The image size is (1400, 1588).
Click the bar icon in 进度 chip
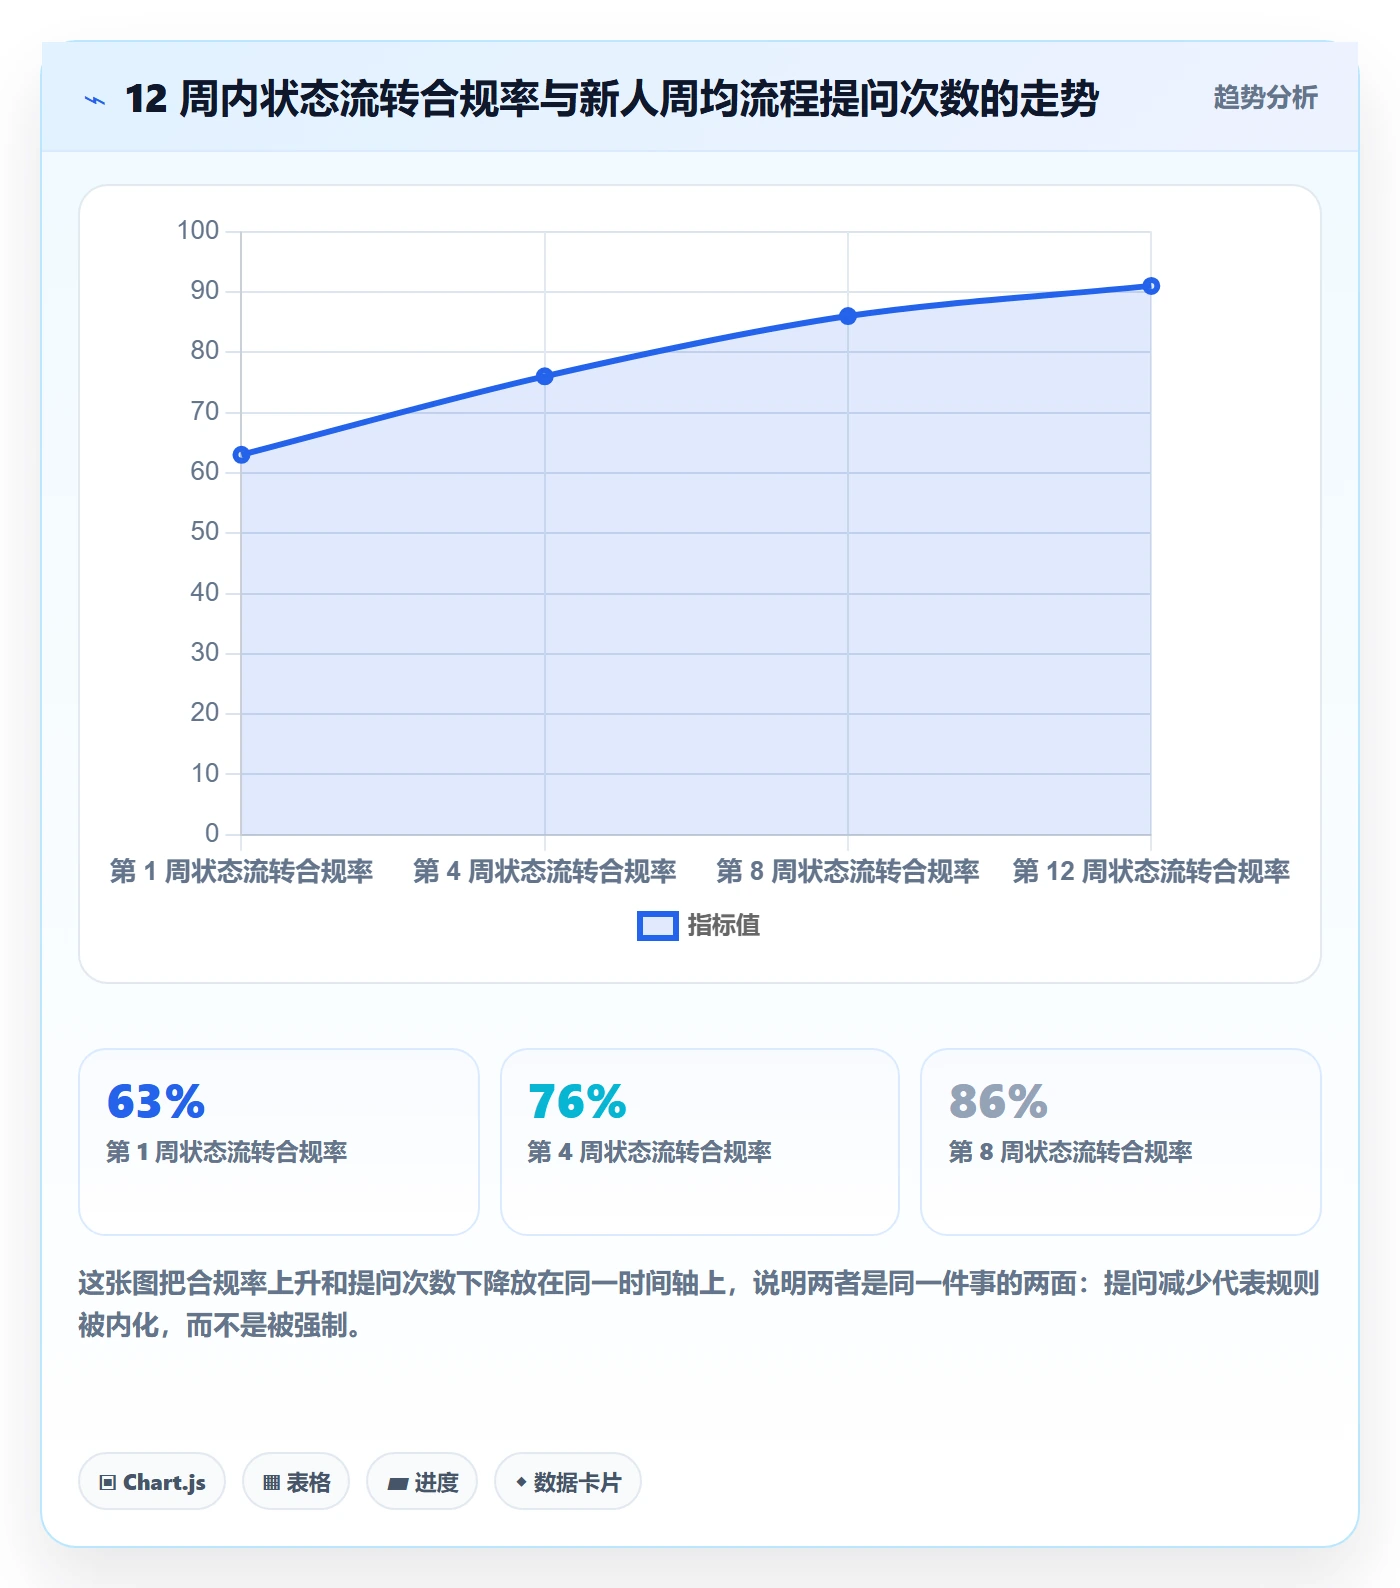coord(398,1484)
